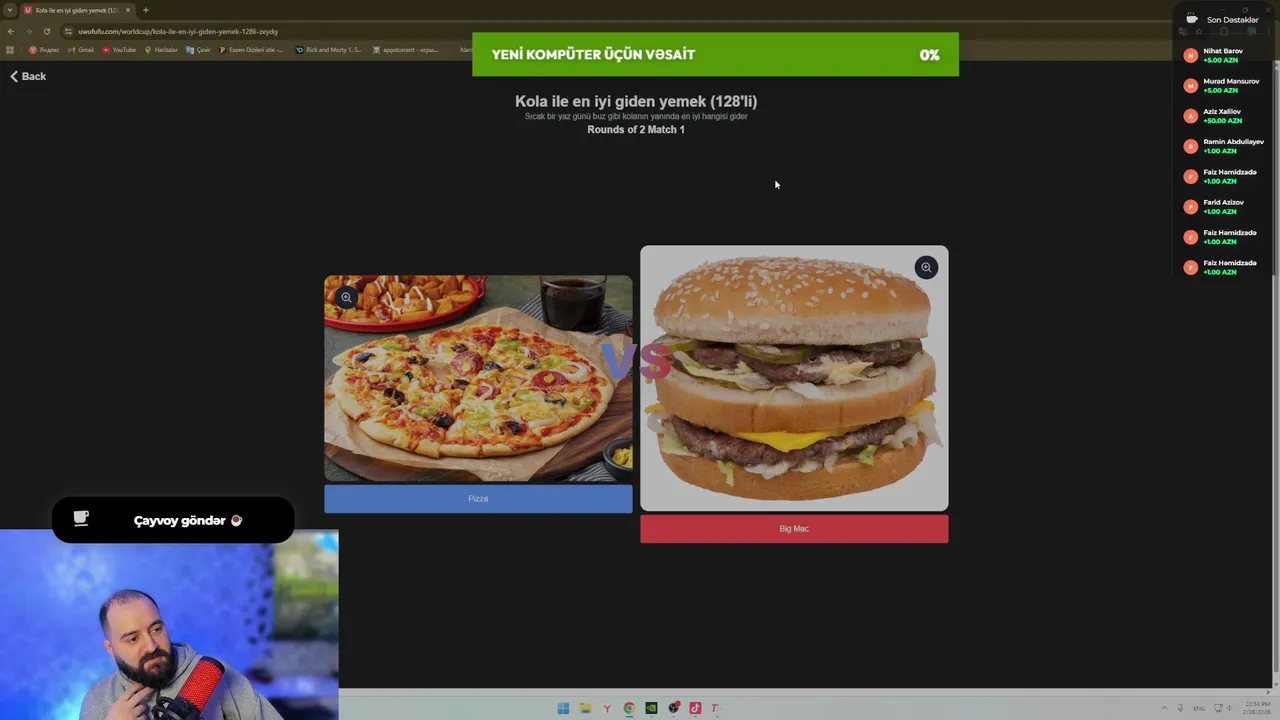Select the 'Kola ile en iyi giden yemek' tab

[x=77, y=10]
